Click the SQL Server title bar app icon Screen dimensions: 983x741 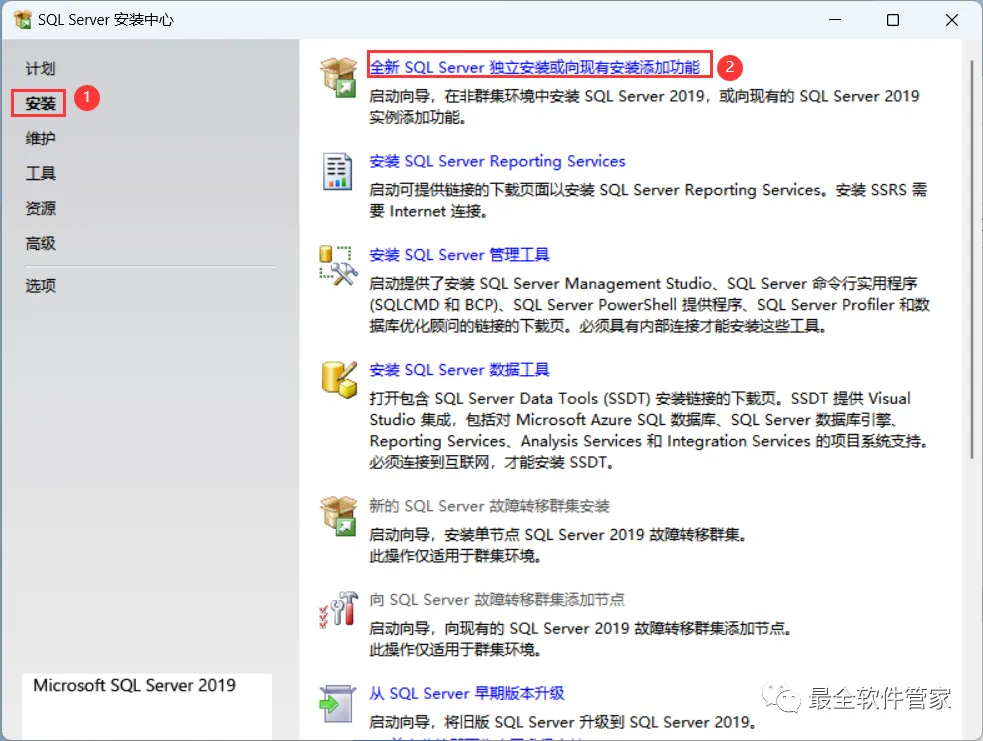23,19
